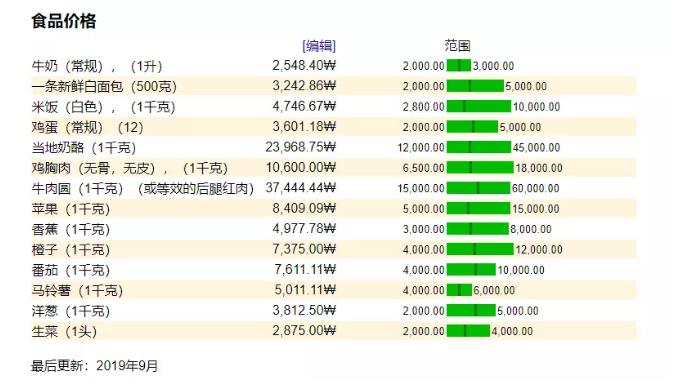The height and width of the screenshot is (391, 673).
Task: Select row label 香蕉（1千克）
Action: click(x=71, y=229)
